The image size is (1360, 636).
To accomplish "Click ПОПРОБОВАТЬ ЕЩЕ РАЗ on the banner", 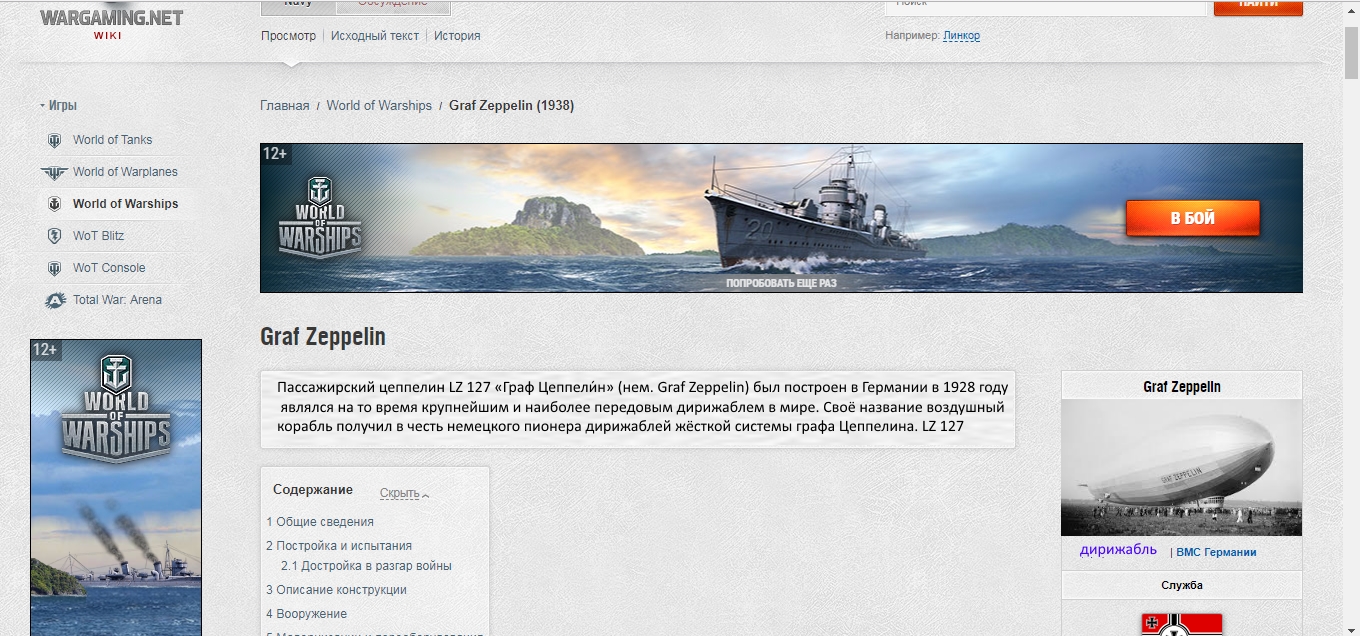I will click(781, 283).
